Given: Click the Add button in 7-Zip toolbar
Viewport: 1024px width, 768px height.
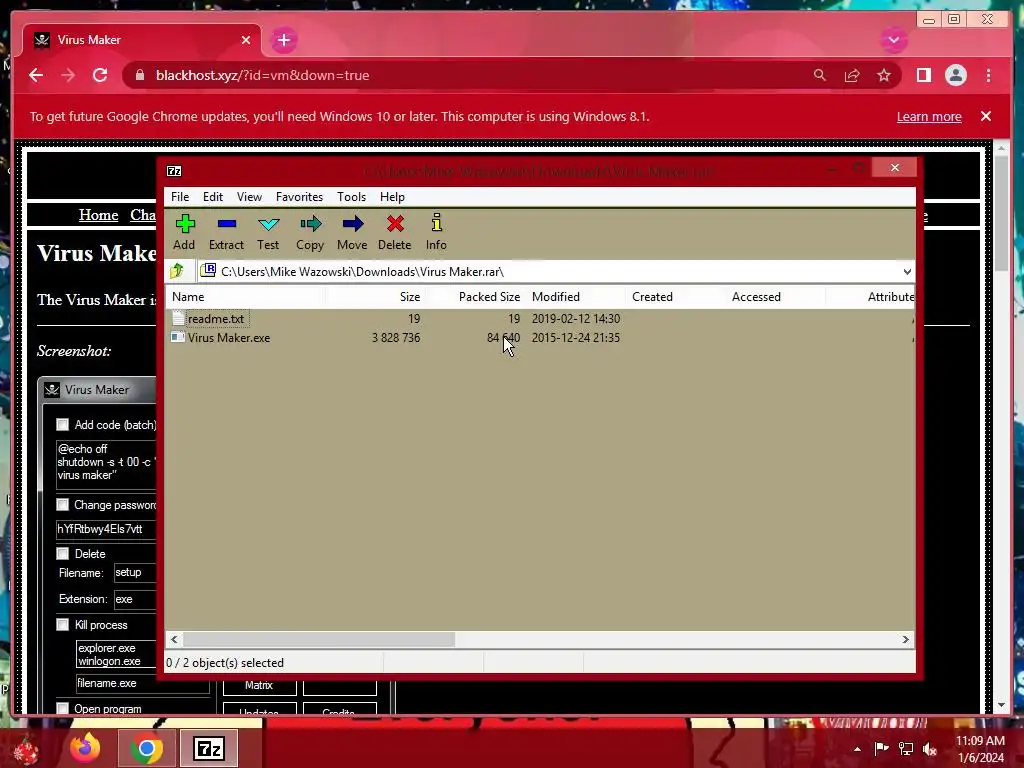Looking at the screenshot, I should (185, 232).
